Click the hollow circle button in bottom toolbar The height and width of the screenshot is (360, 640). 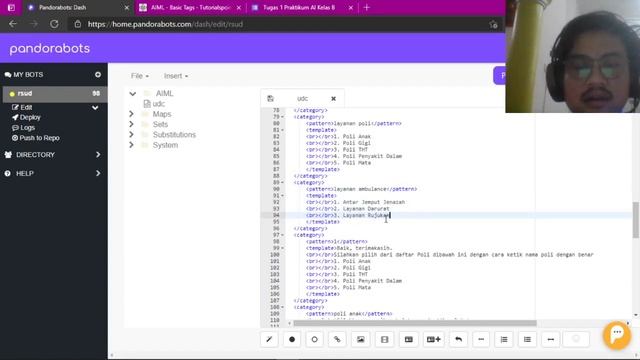tap(314, 339)
